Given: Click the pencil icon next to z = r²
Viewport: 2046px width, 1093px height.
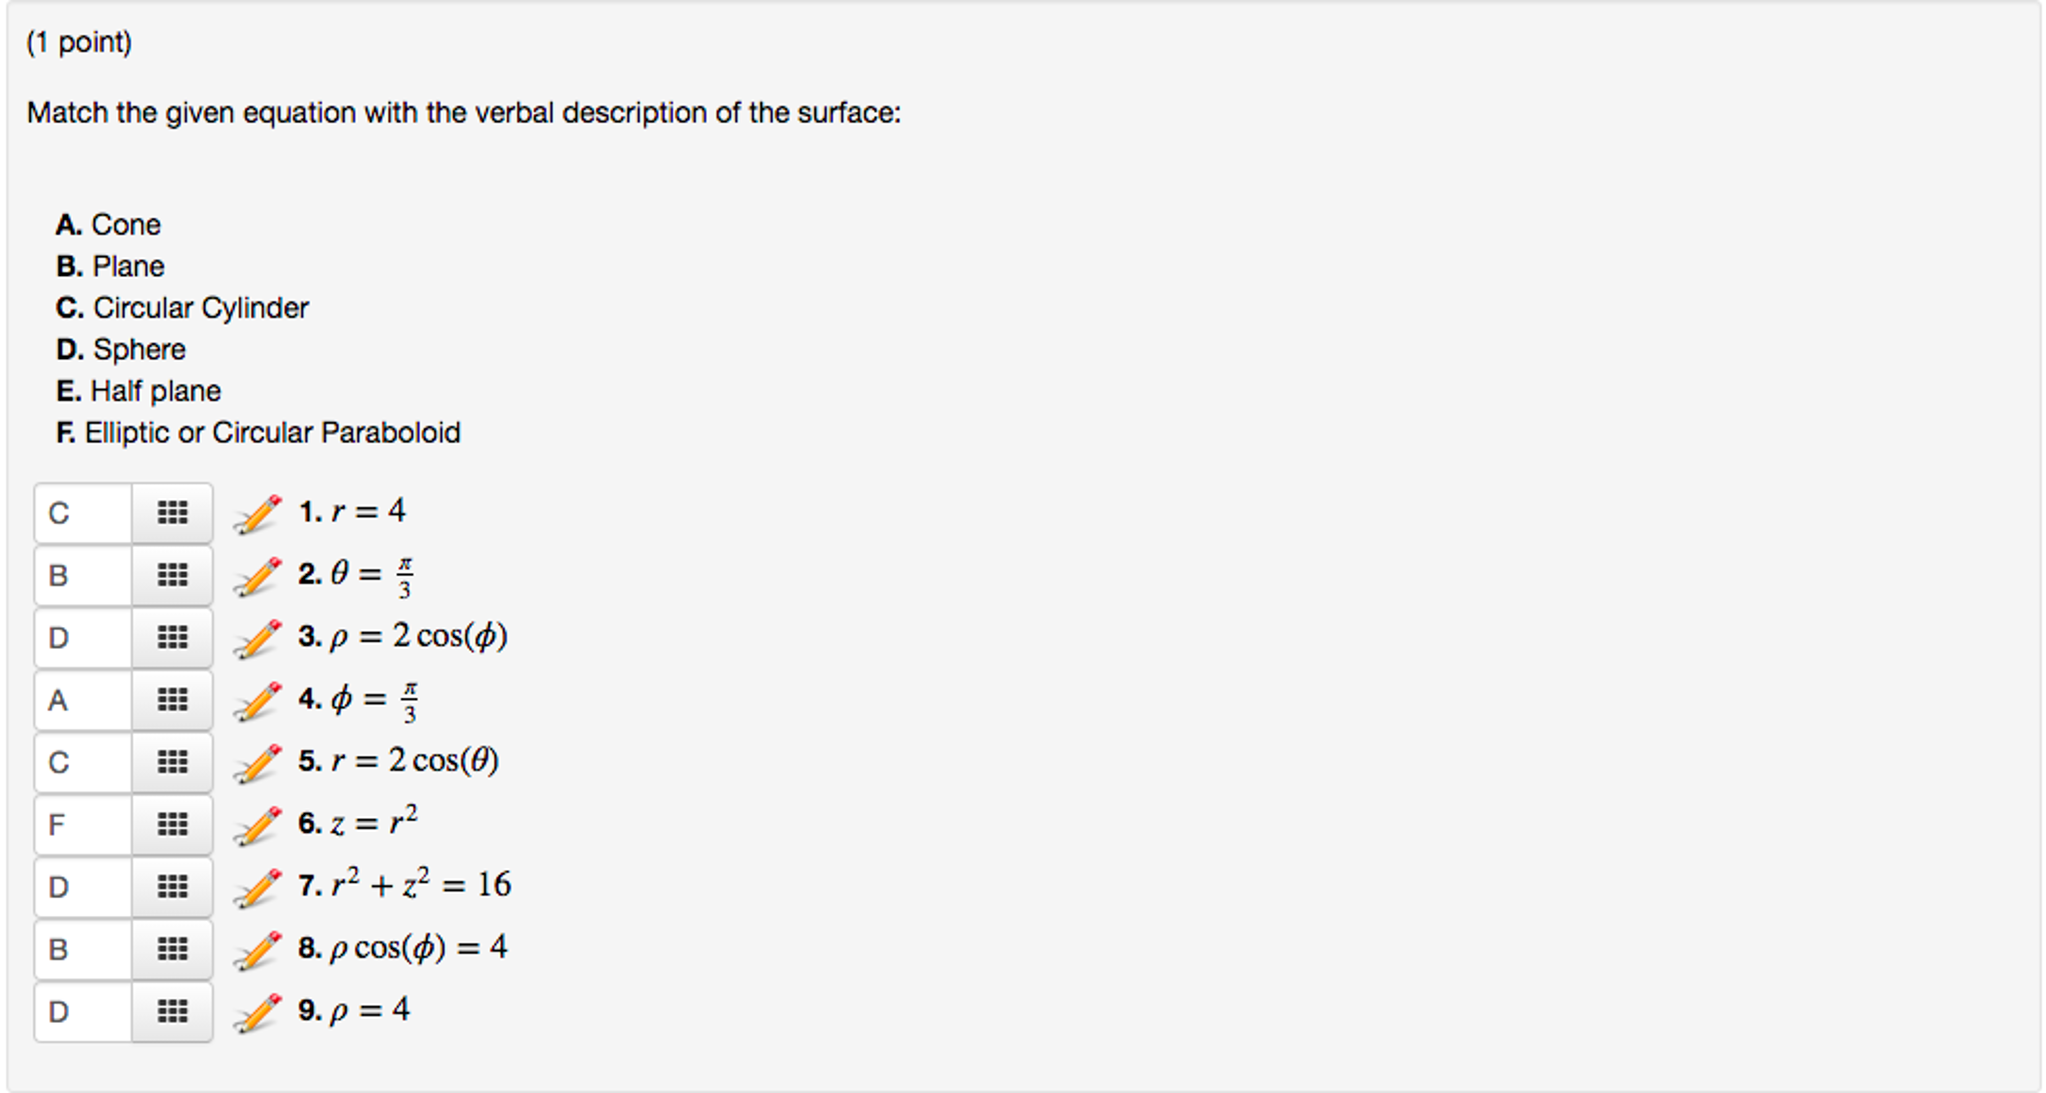Looking at the screenshot, I should (x=258, y=824).
